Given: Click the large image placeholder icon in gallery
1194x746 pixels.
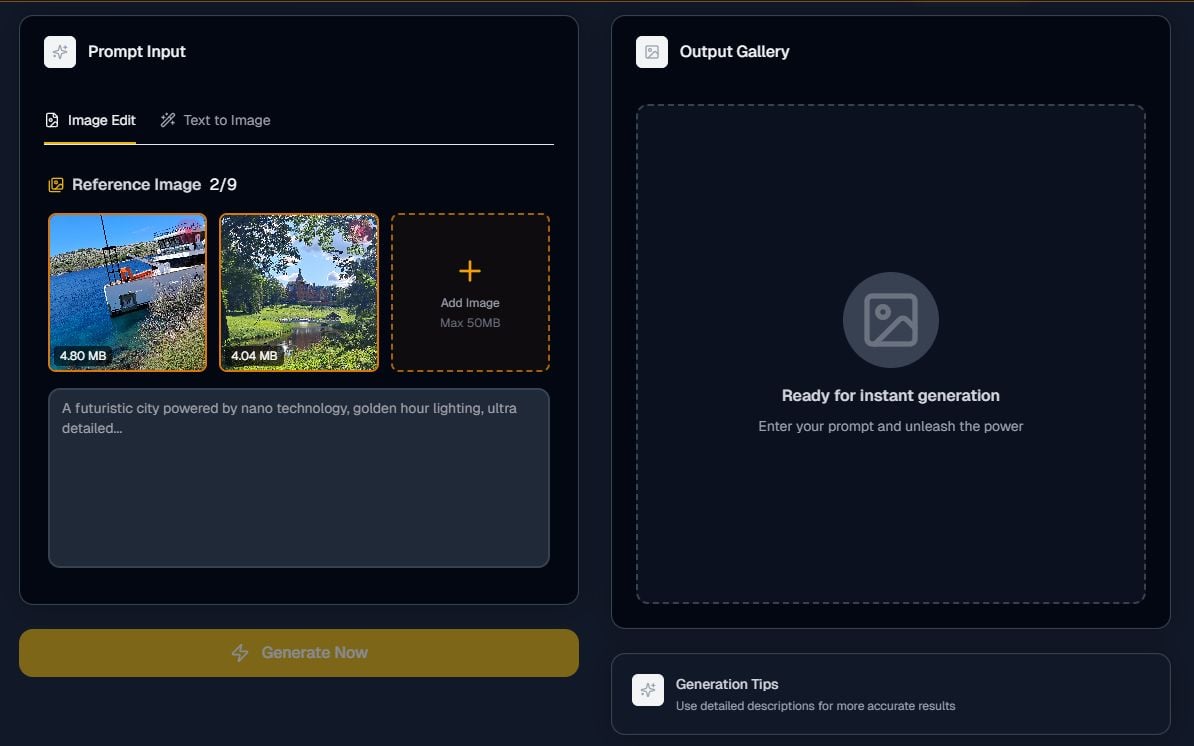Looking at the screenshot, I should tap(890, 320).
